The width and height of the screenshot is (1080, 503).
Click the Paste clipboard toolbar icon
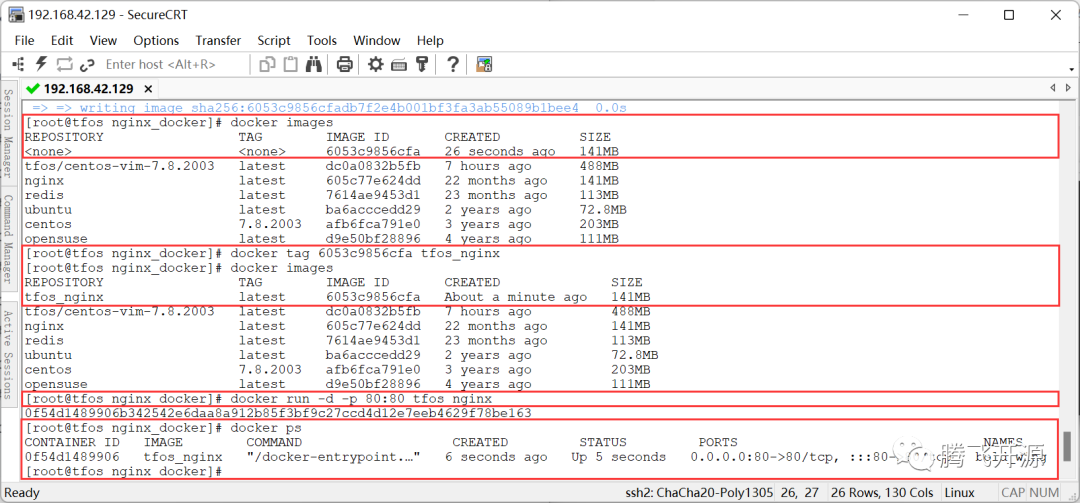pyautogui.click(x=291, y=64)
